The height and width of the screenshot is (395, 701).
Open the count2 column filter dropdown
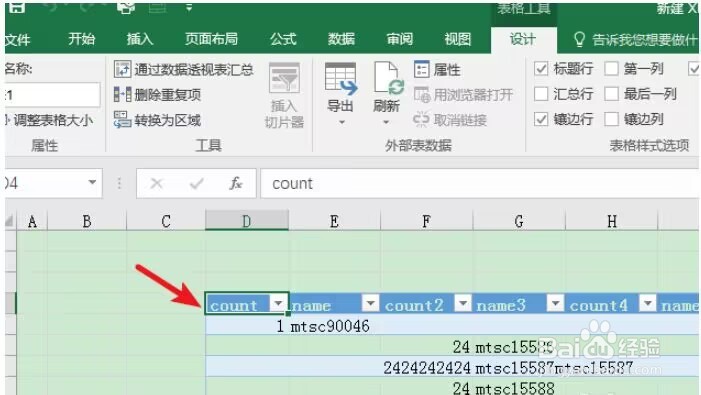pos(463,303)
